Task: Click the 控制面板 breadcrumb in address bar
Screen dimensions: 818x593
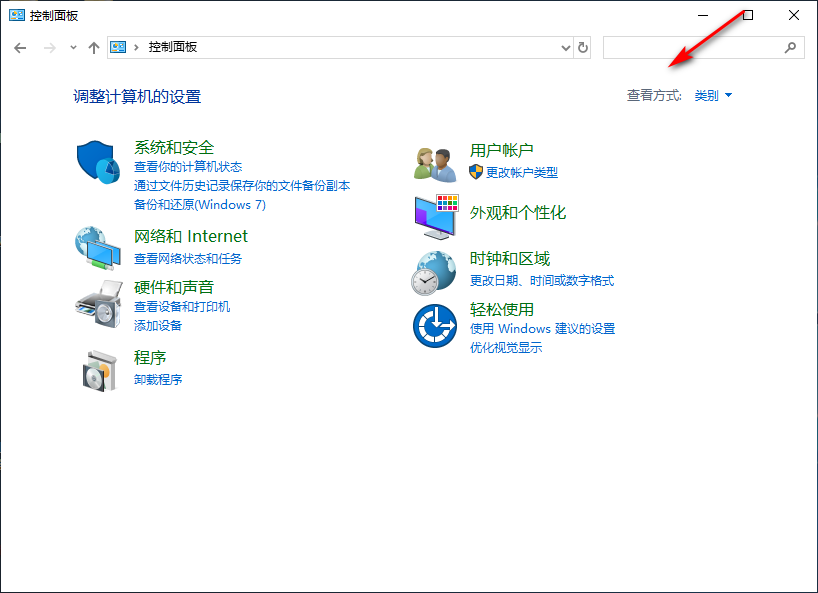Action: pyautogui.click(x=173, y=47)
